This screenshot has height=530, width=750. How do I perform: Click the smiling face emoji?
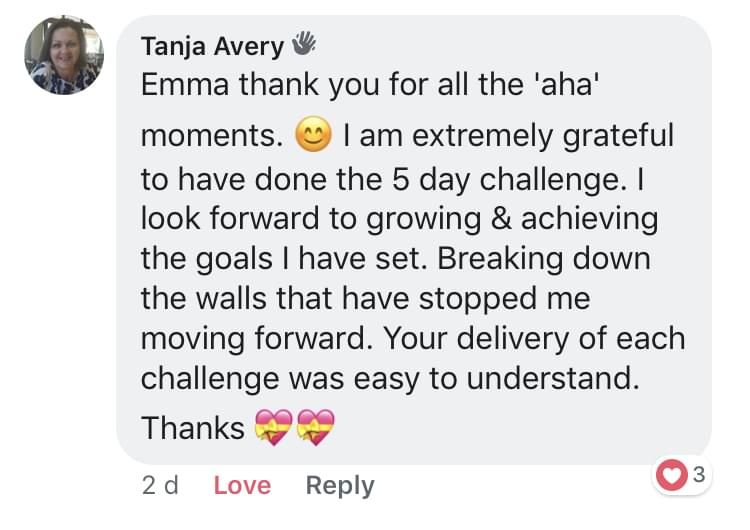pyautogui.click(x=313, y=137)
